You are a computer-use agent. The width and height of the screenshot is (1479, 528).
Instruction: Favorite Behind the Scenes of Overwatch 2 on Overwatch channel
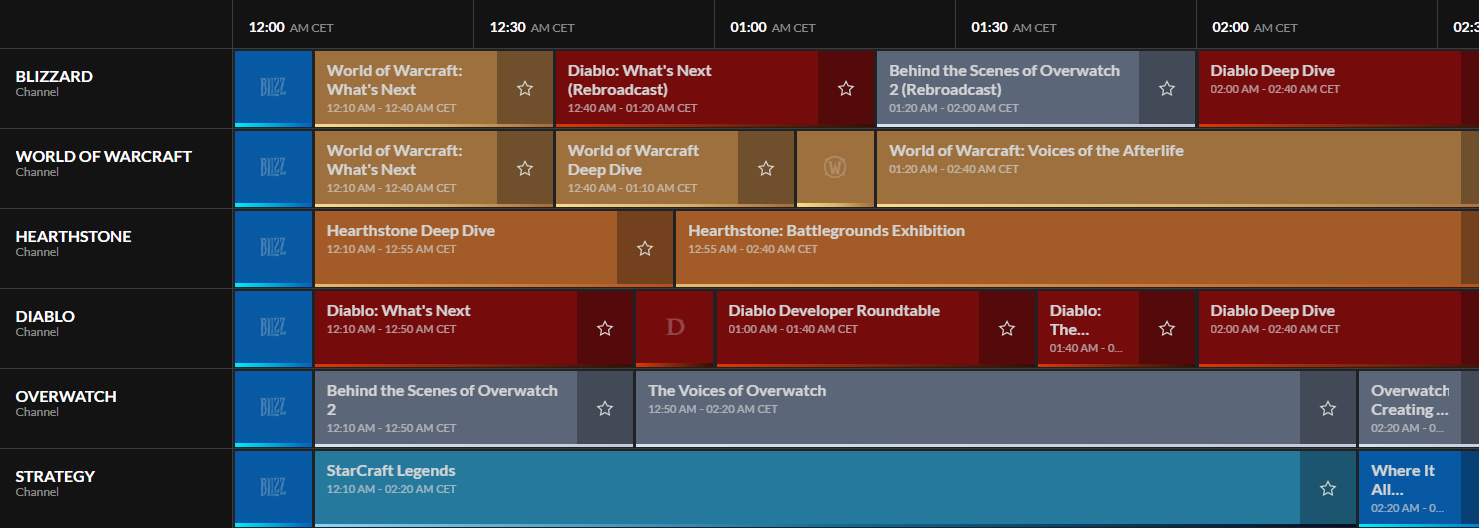(x=605, y=408)
